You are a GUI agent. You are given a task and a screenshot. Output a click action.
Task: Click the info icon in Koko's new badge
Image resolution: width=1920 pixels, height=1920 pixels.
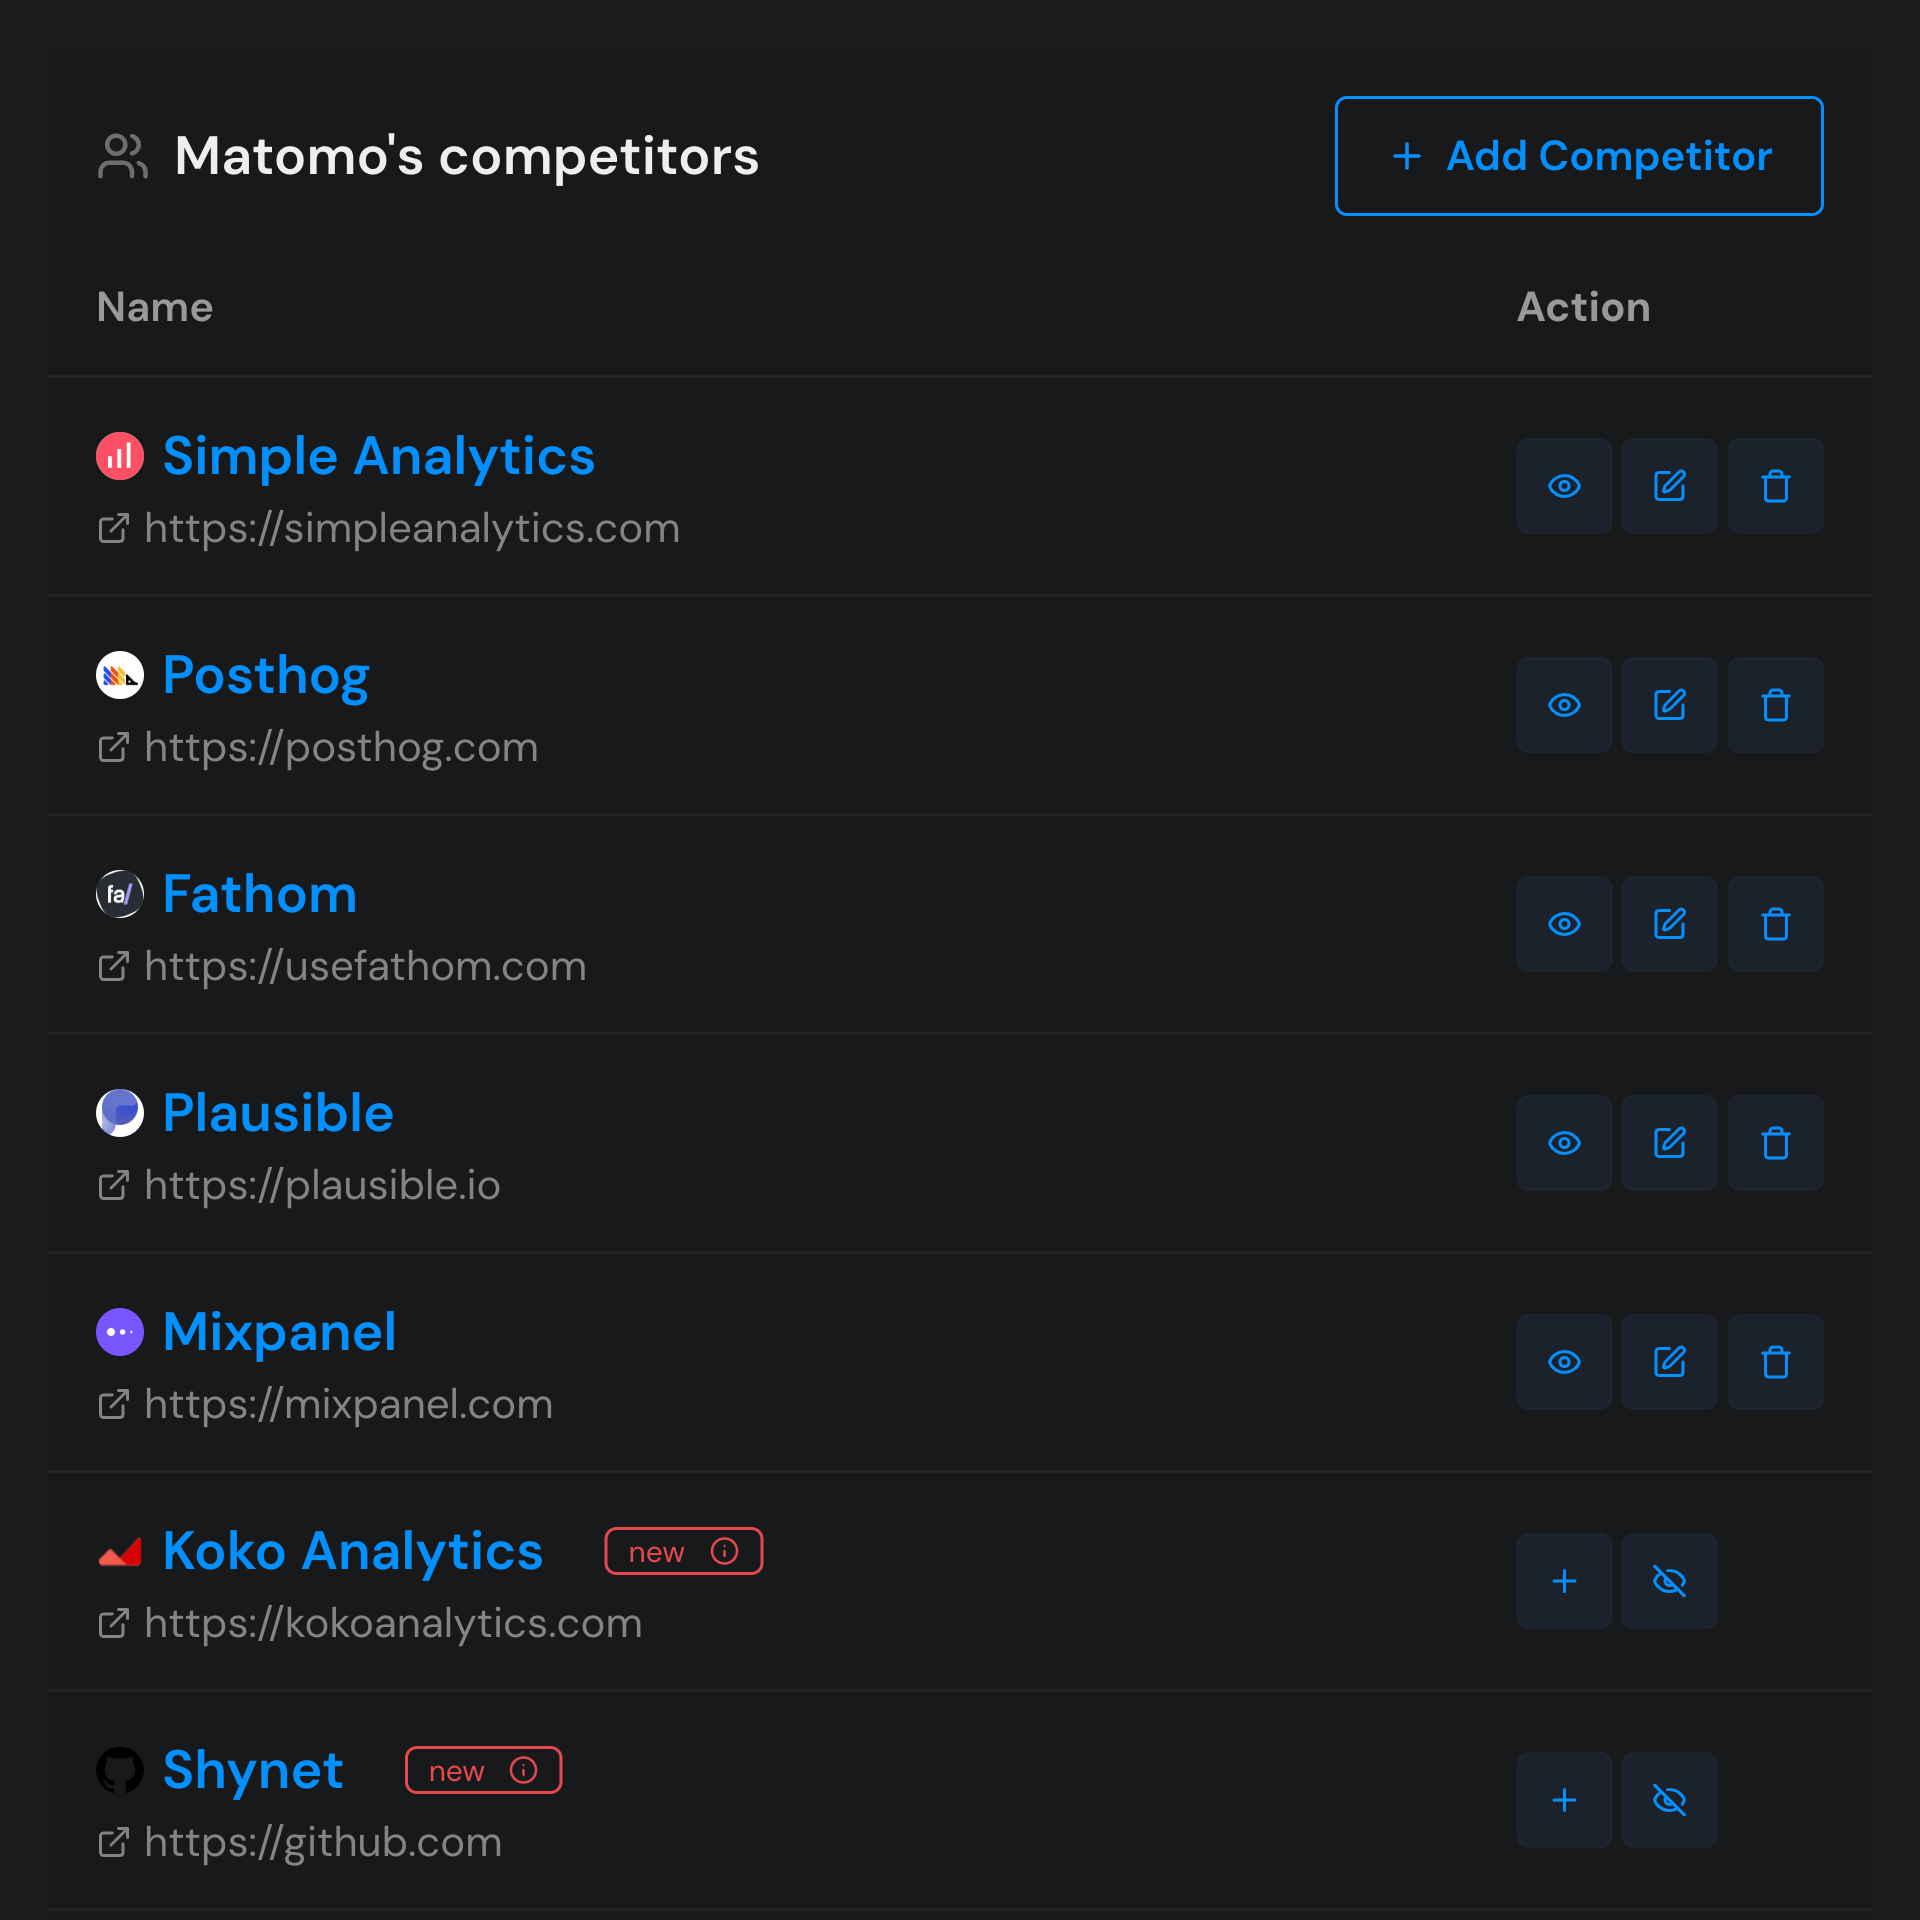(723, 1551)
